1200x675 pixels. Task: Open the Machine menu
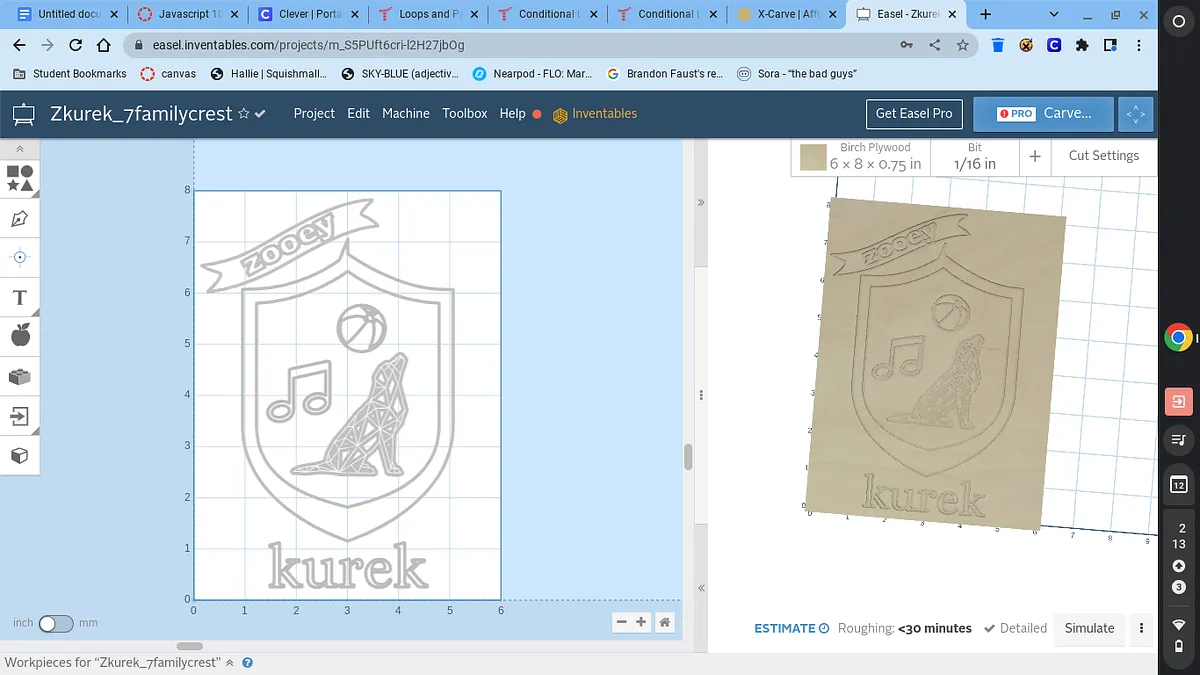[x=406, y=114]
